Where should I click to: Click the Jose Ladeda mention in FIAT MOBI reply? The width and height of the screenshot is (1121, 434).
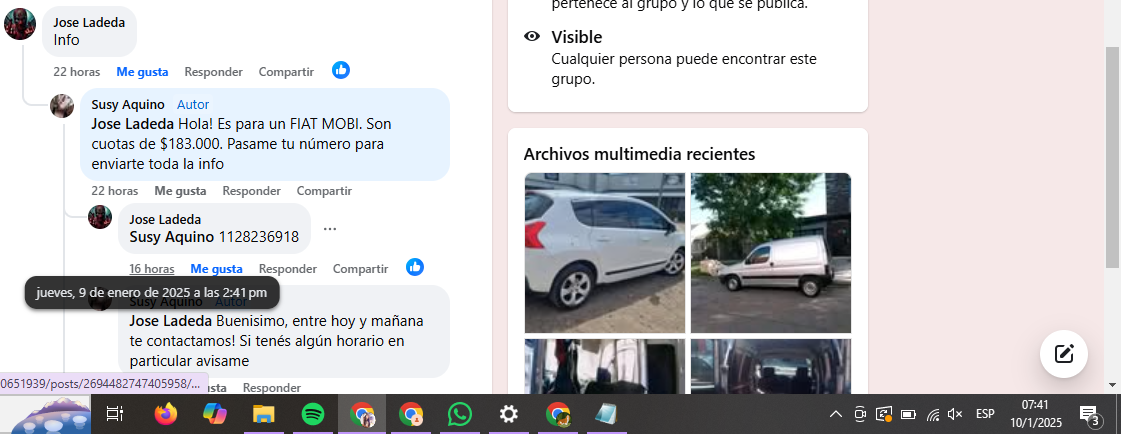(133, 124)
